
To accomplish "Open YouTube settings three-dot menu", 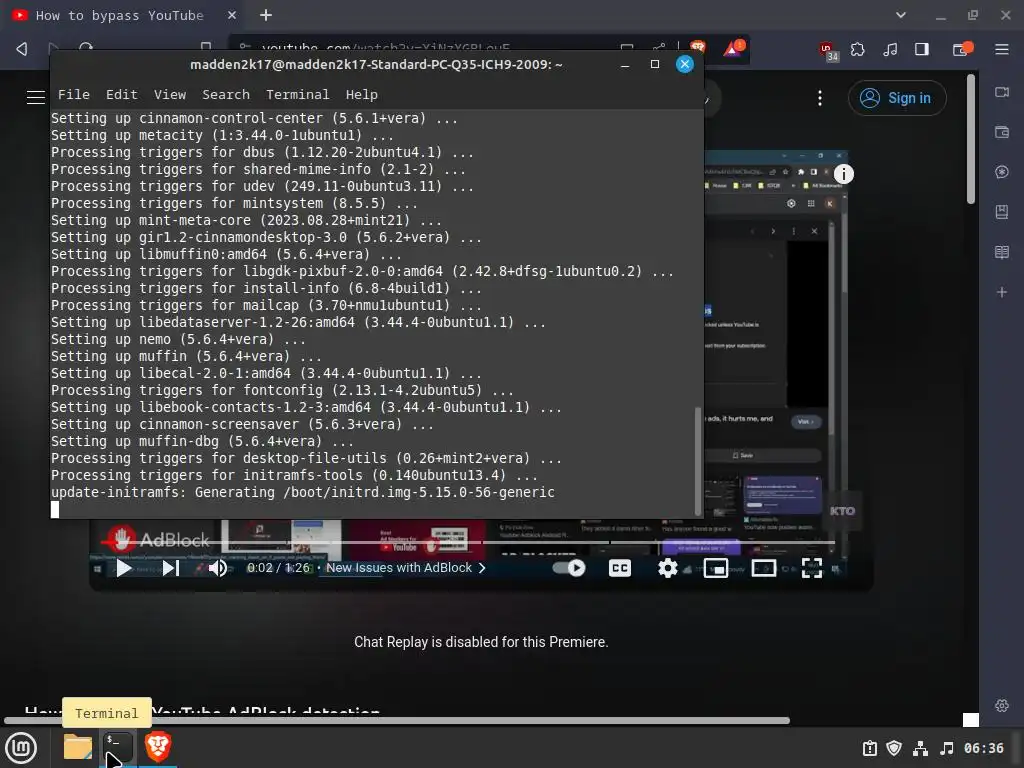I will pyautogui.click(x=820, y=98).
